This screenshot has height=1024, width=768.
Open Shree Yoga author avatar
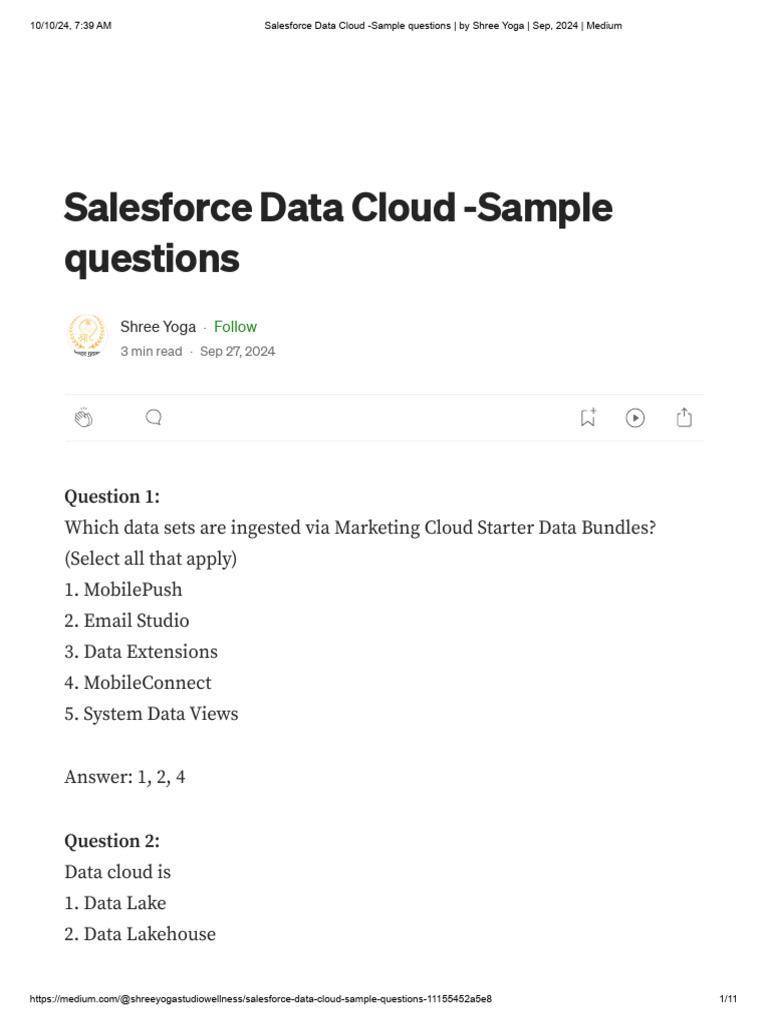tap(86, 336)
